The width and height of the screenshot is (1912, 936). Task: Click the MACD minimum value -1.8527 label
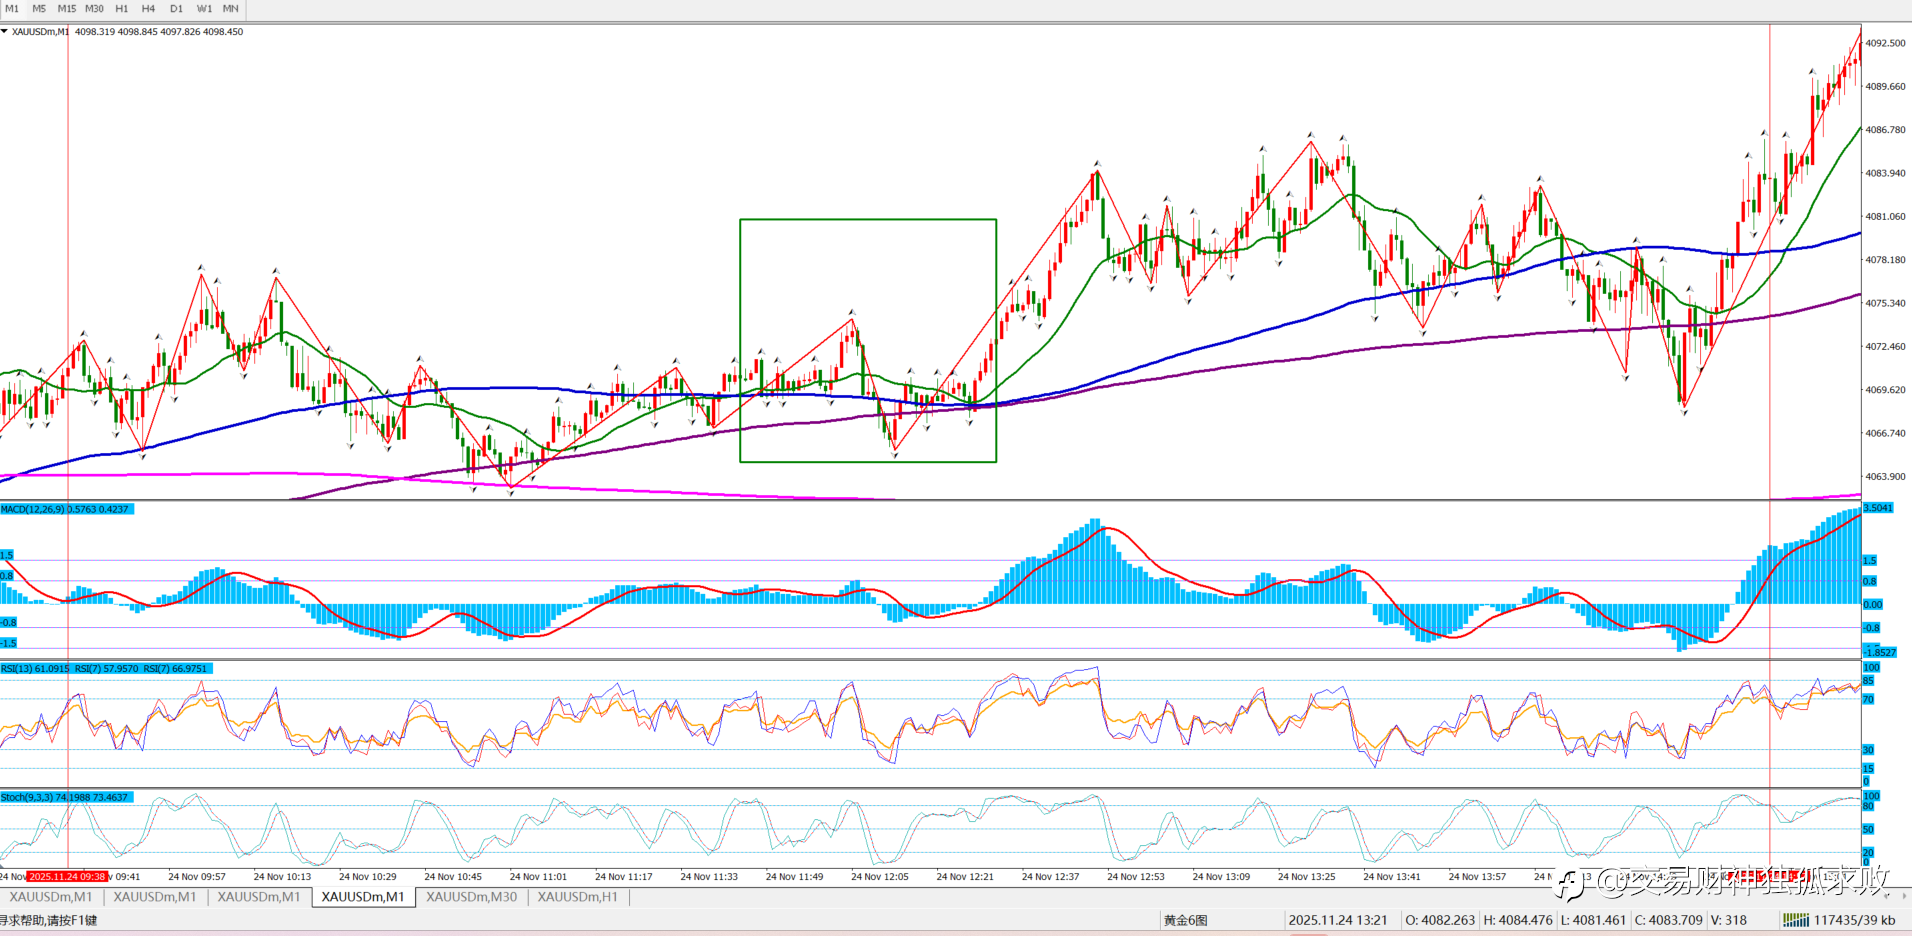pos(1881,652)
